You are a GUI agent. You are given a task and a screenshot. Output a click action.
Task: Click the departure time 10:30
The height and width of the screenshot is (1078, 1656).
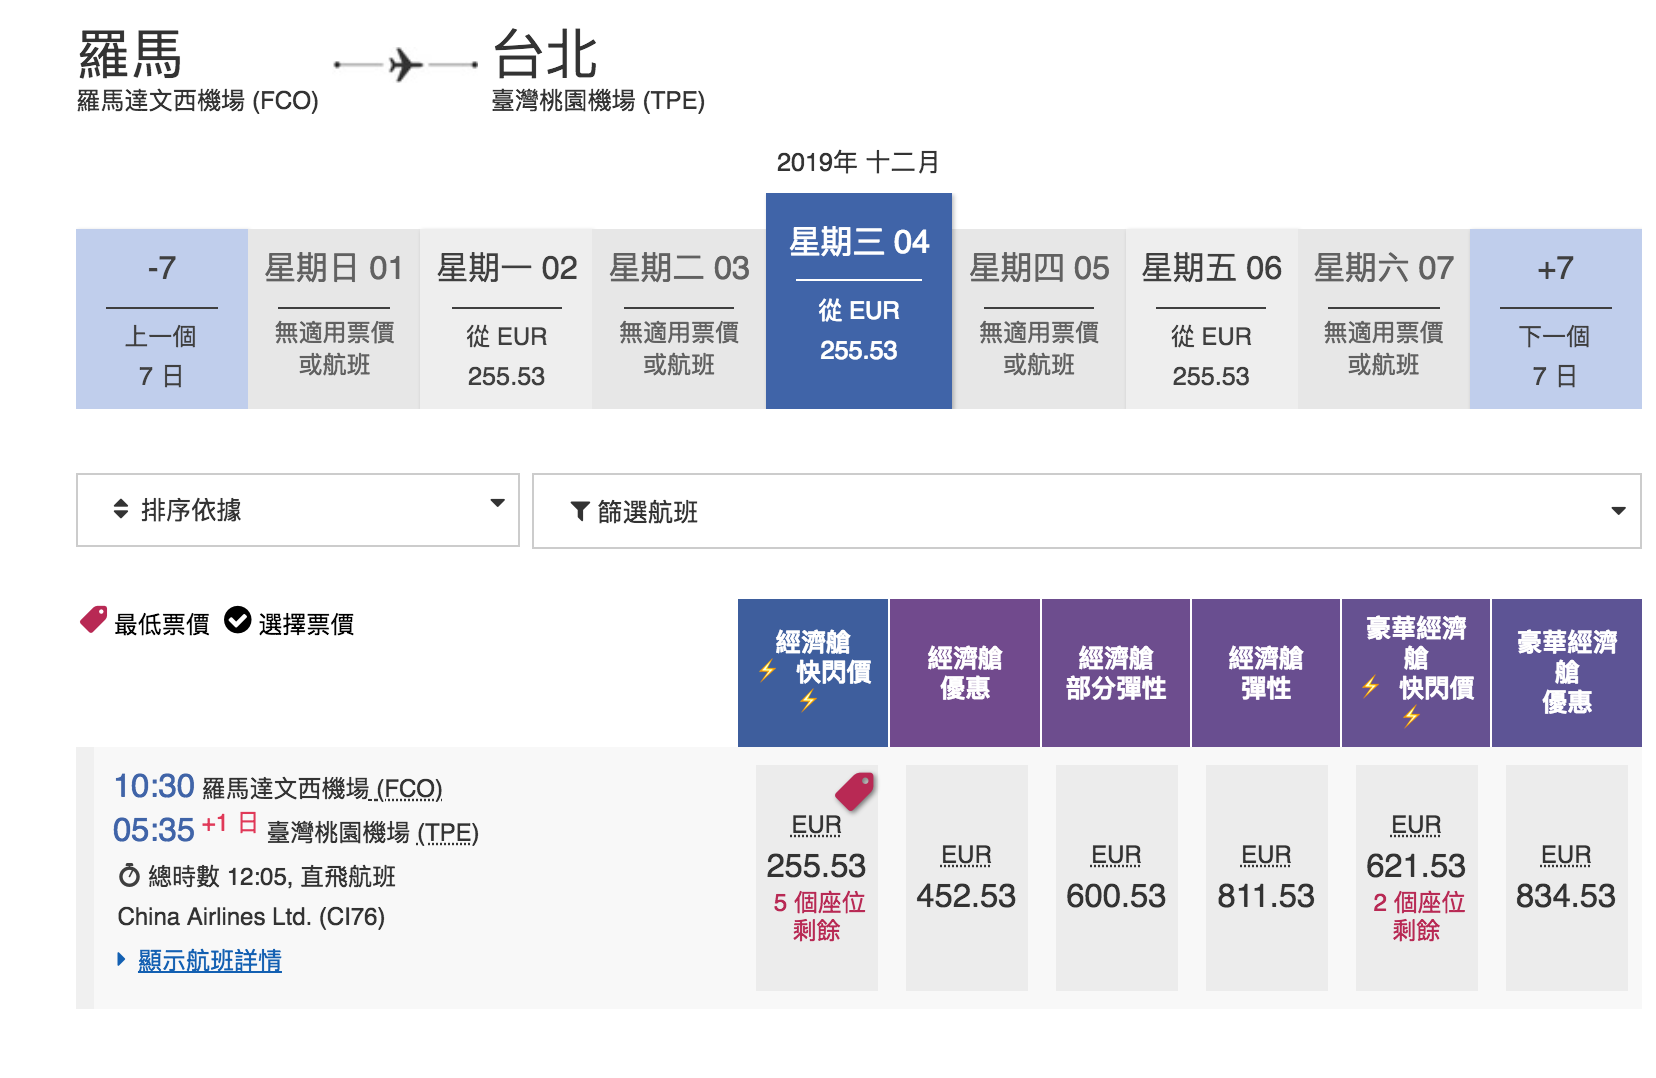point(154,786)
